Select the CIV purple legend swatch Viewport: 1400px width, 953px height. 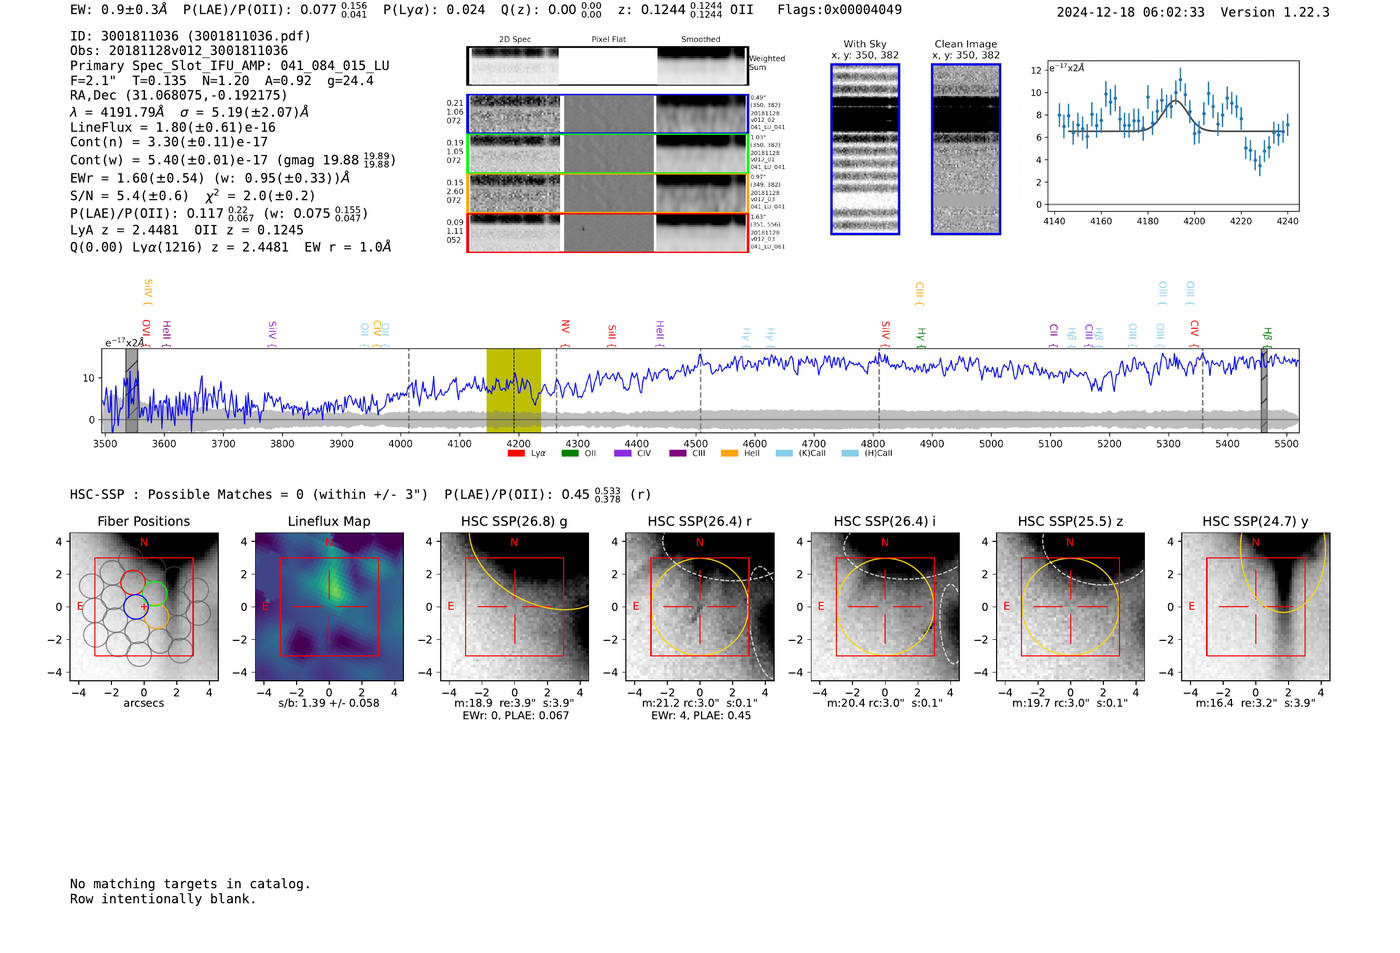tap(623, 454)
